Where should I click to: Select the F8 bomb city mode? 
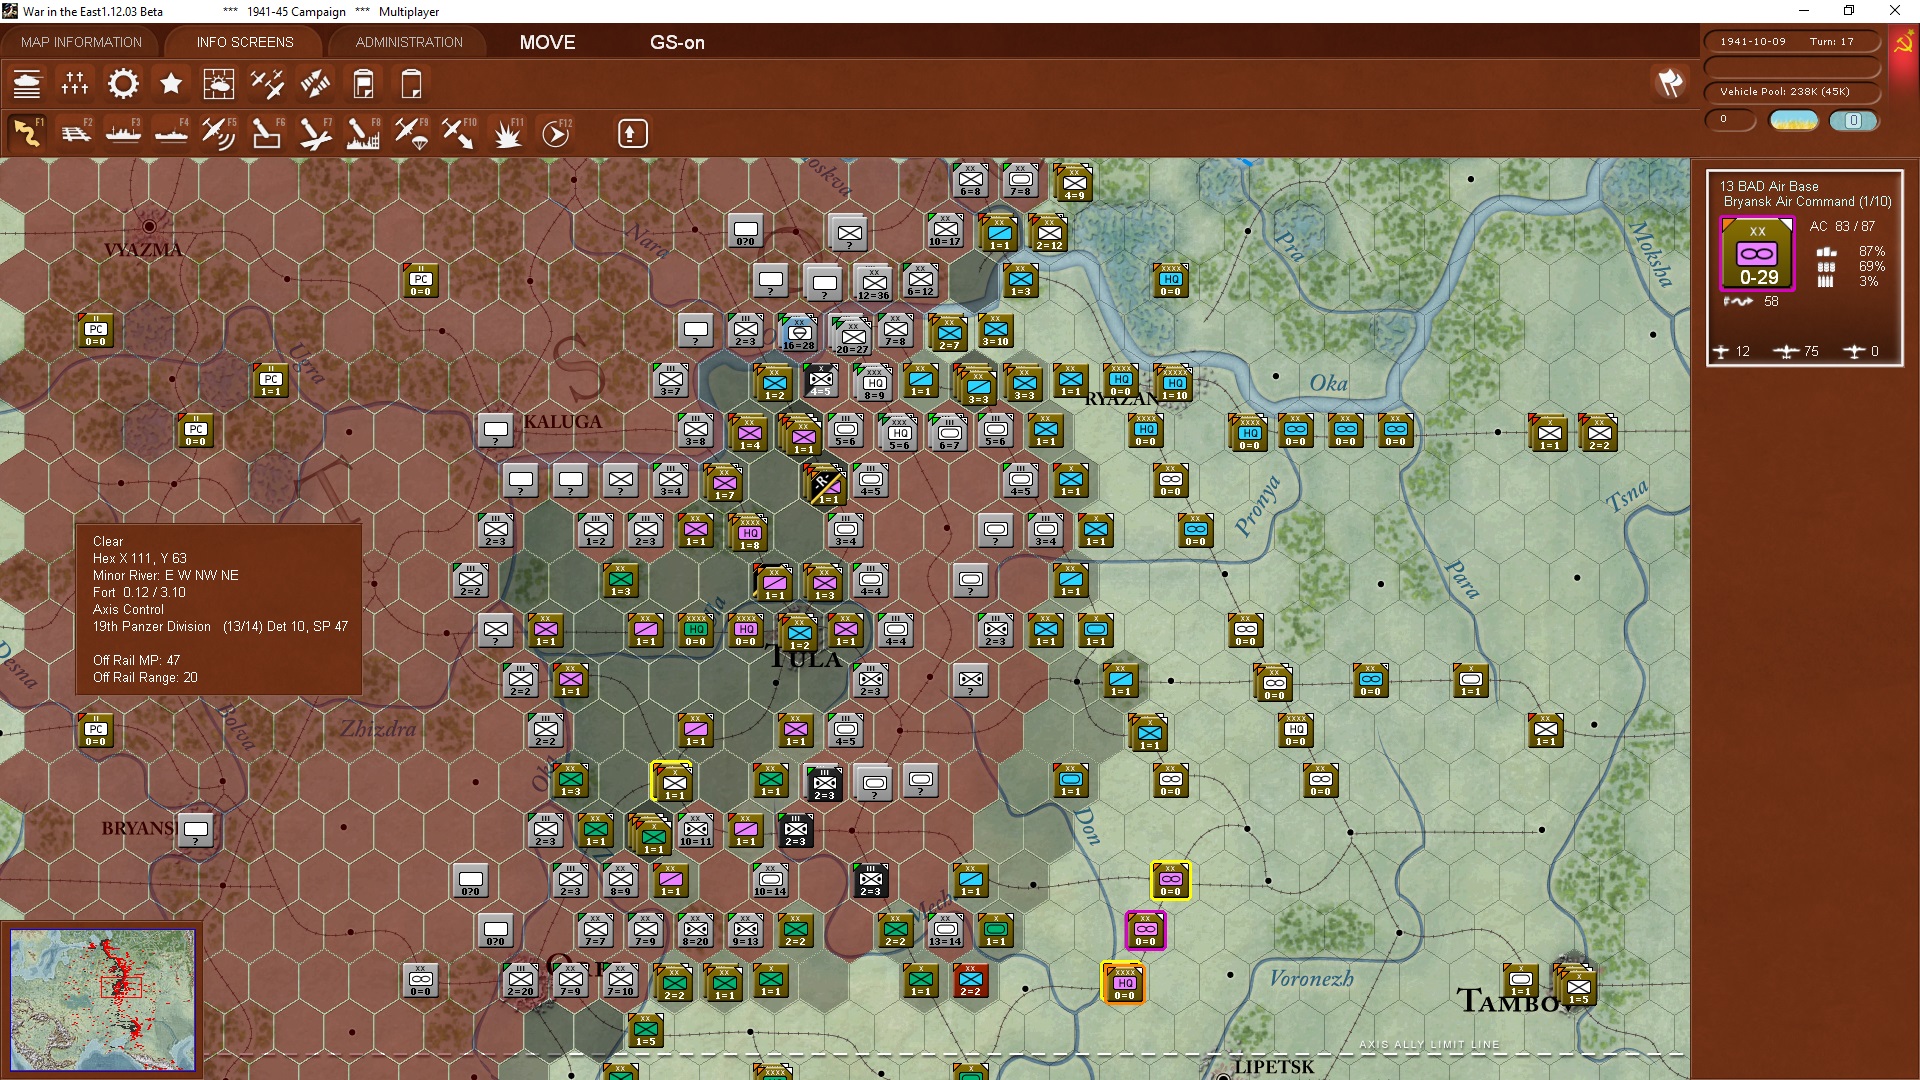click(363, 133)
